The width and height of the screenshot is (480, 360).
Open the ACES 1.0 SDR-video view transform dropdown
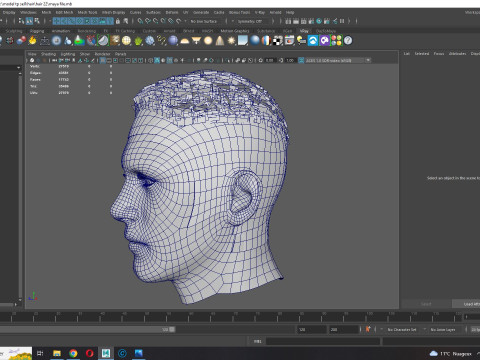338,60
